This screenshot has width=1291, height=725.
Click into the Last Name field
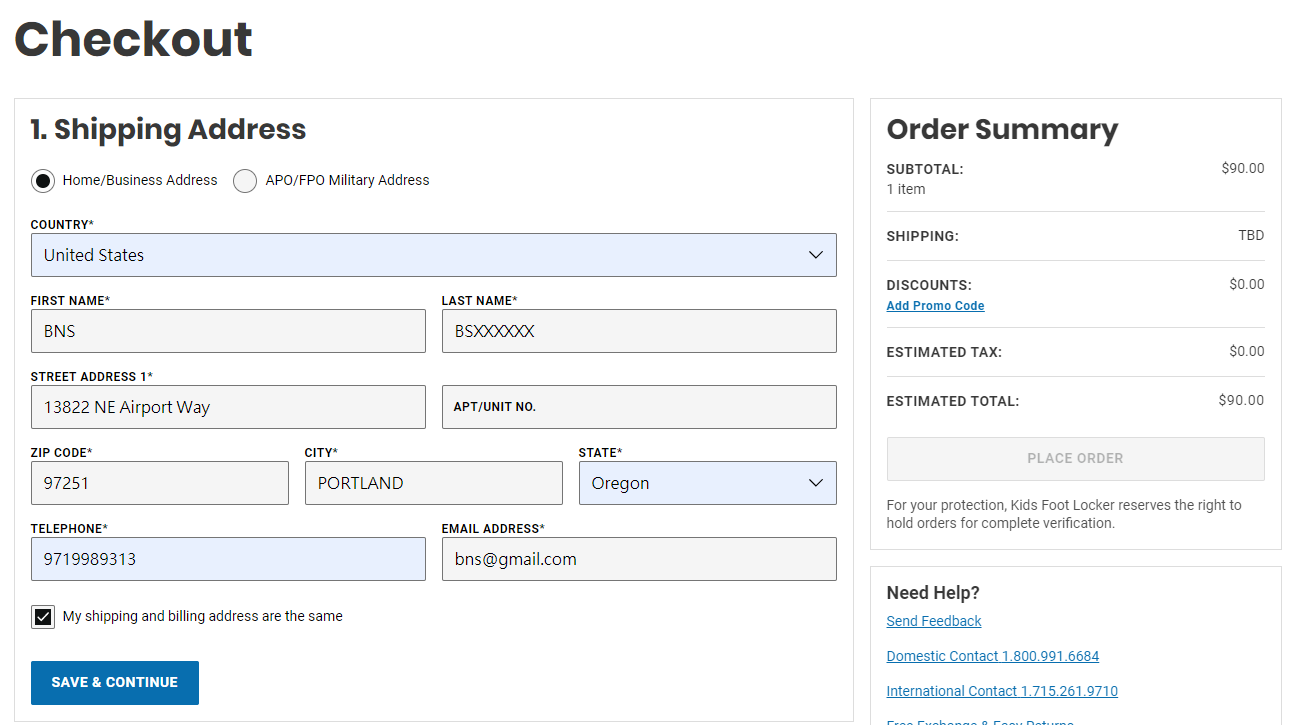(x=639, y=331)
